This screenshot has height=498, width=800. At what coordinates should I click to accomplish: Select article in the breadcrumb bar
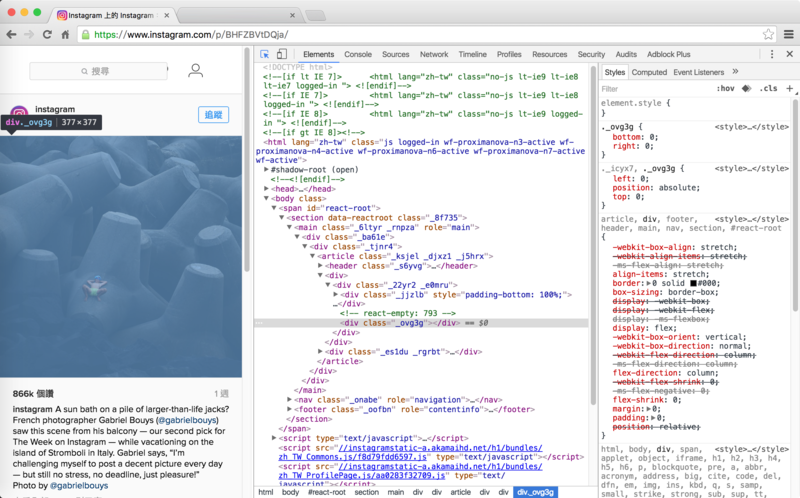pos(460,492)
